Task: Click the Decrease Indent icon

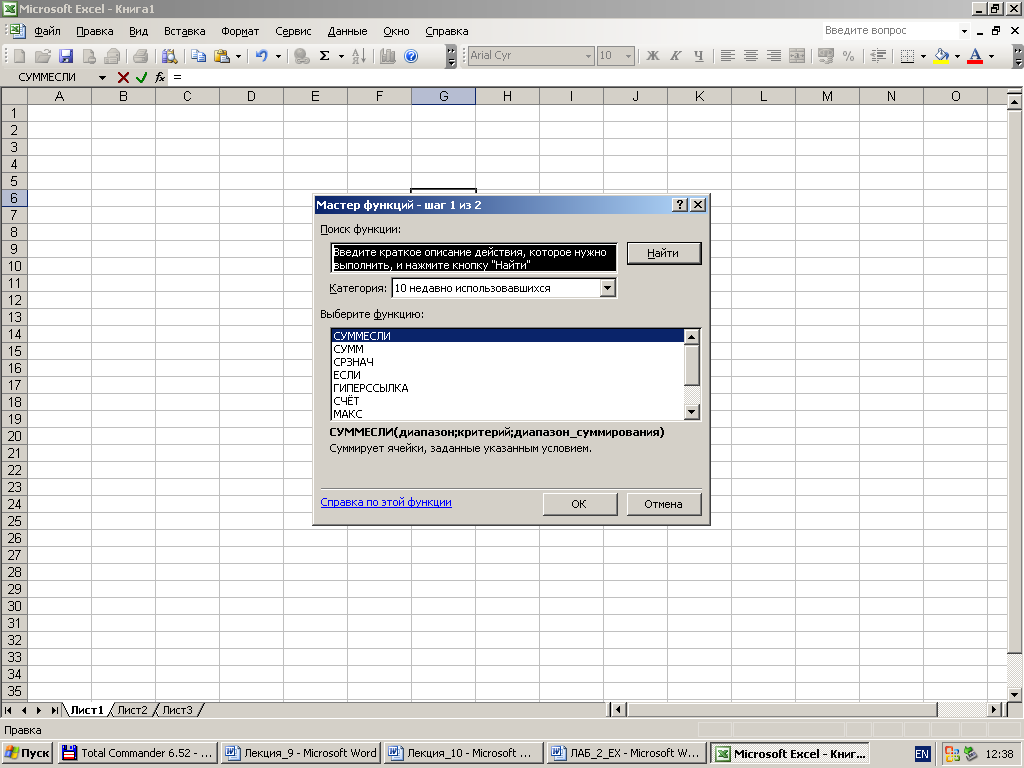Action: [x=878, y=56]
